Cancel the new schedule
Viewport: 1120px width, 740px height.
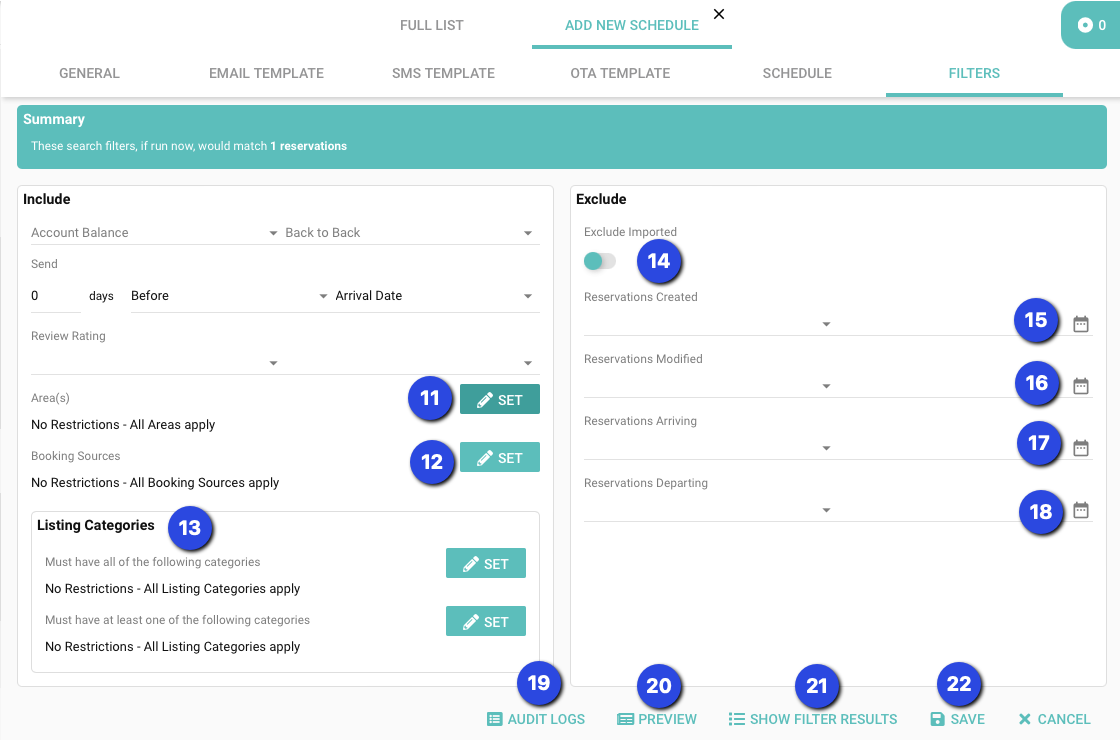1054,719
